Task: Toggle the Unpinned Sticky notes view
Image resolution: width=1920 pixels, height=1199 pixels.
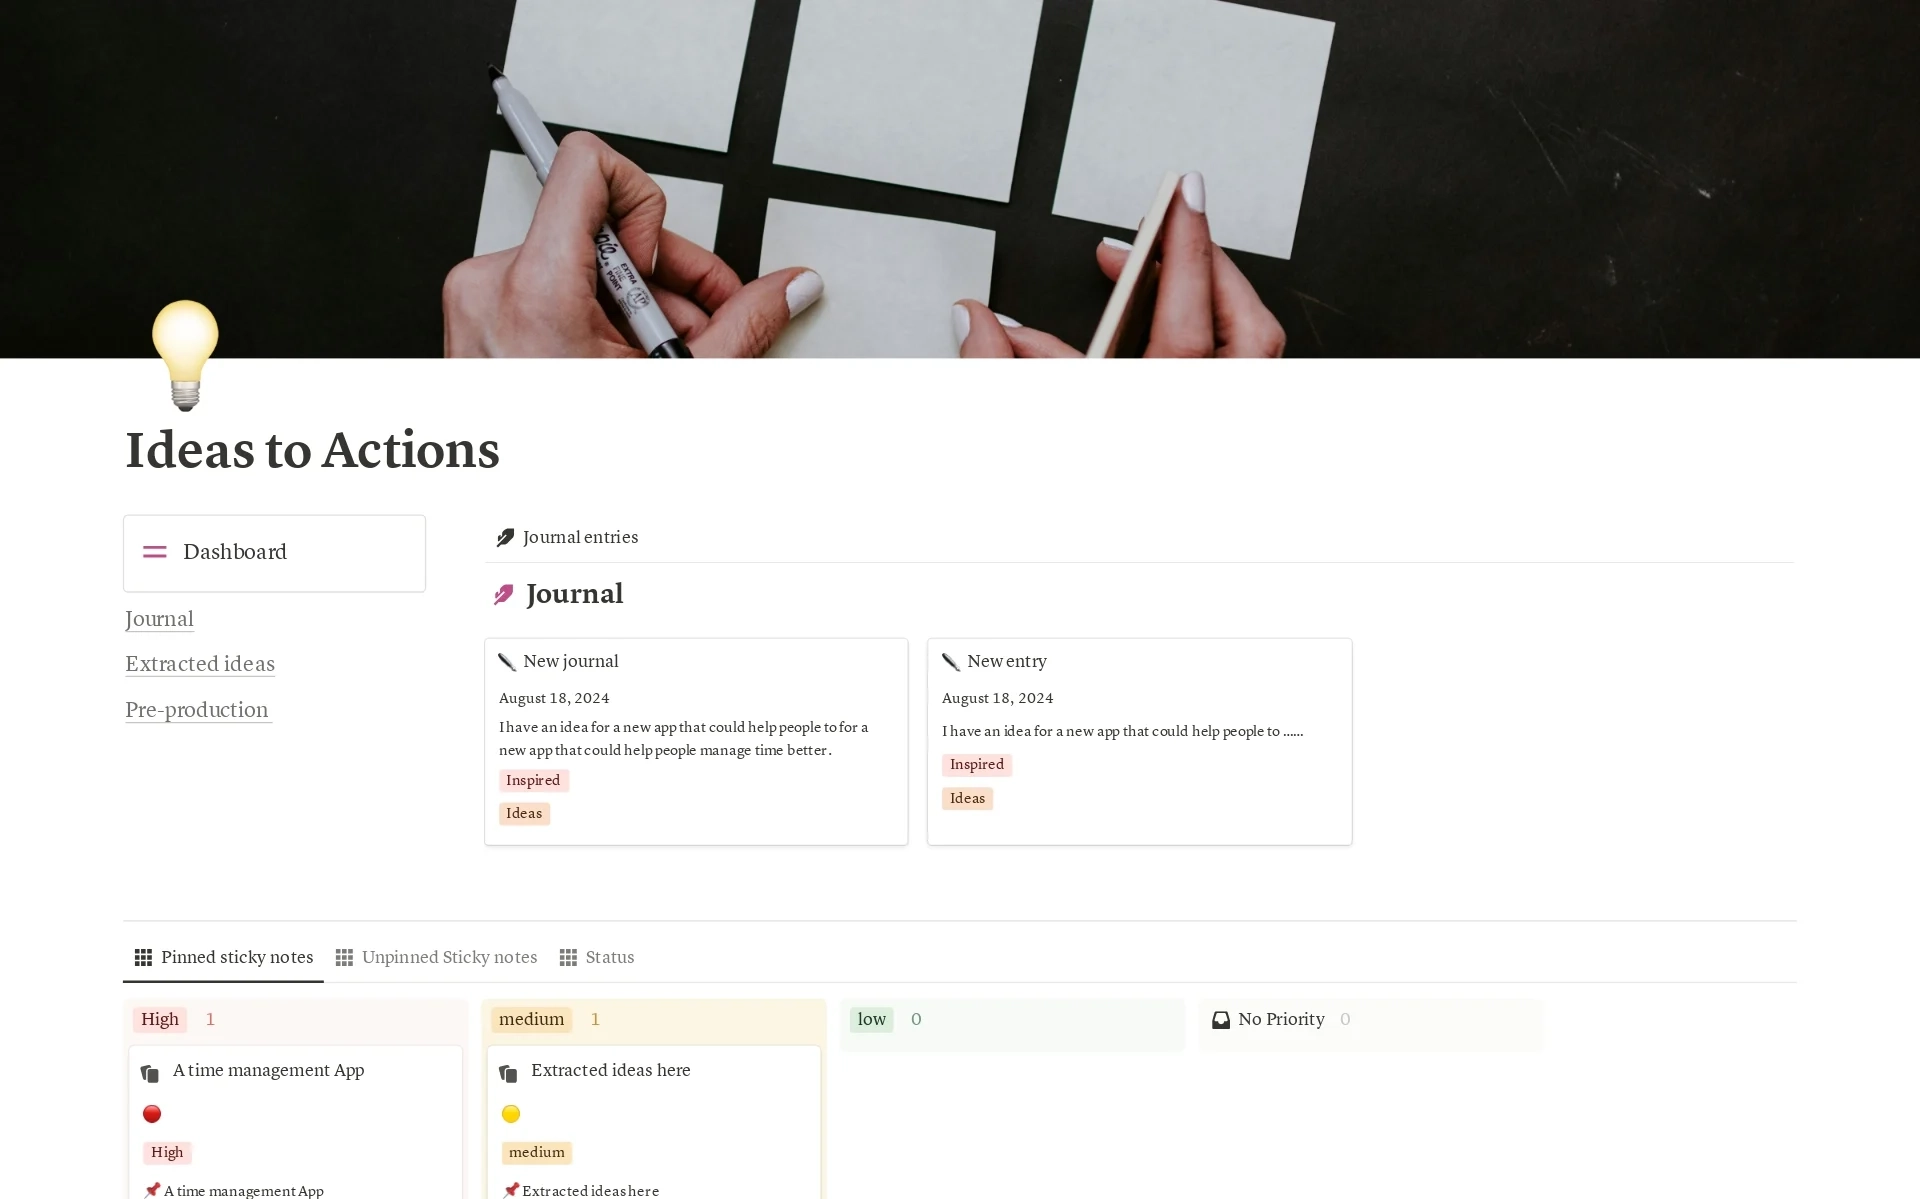Action: tap(435, 956)
